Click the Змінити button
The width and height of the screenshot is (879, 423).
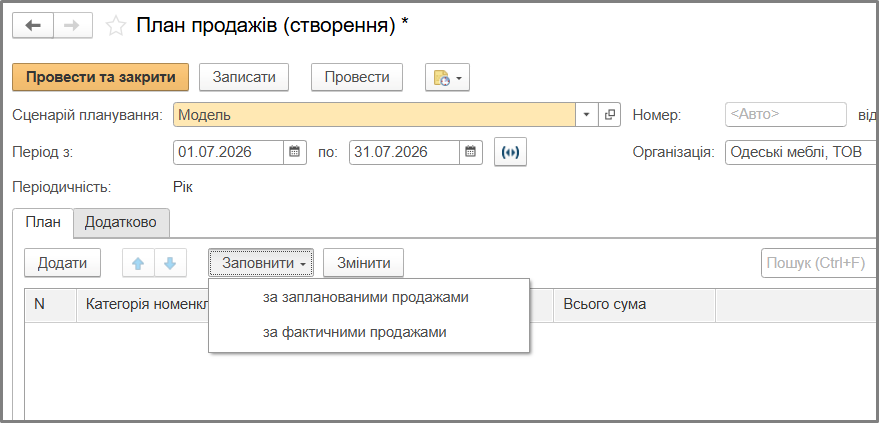[363, 263]
